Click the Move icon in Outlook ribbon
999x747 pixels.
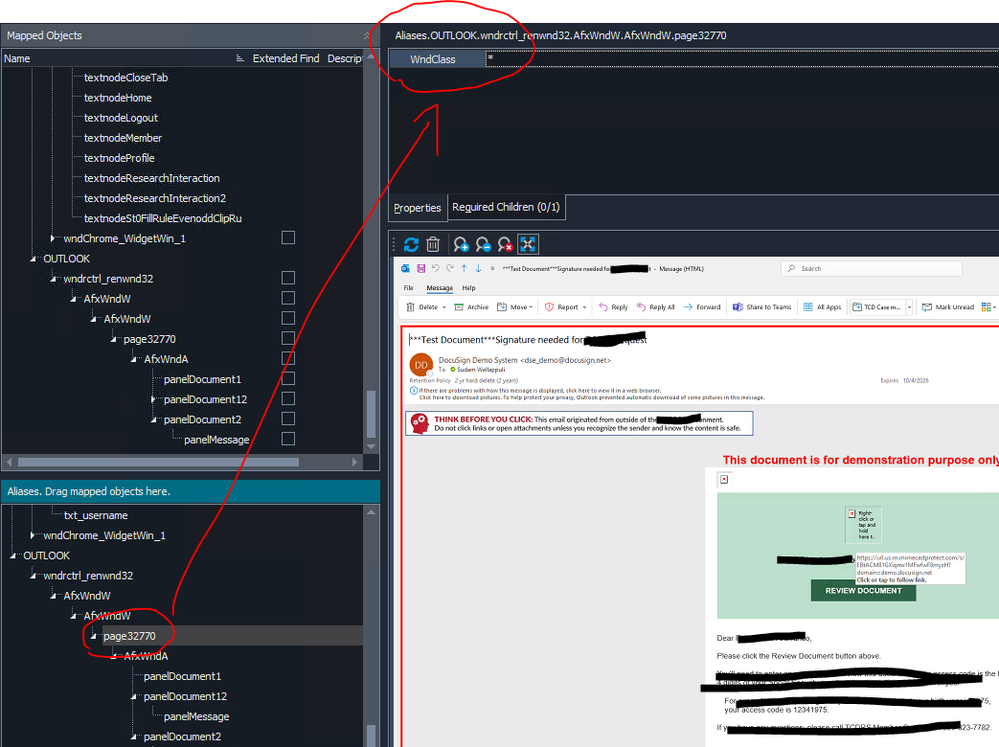click(x=502, y=307)
